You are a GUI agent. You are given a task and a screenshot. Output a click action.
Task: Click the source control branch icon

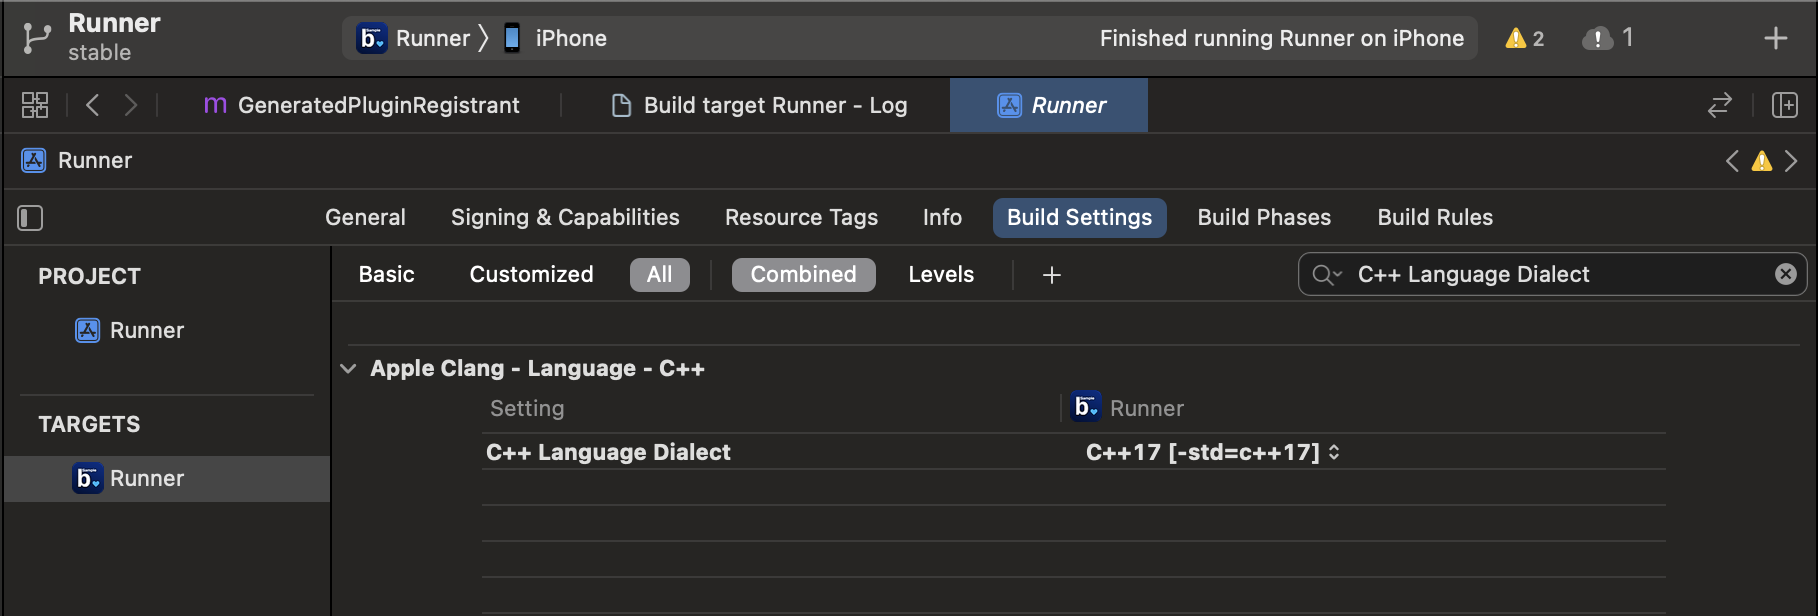click(37, 38)
